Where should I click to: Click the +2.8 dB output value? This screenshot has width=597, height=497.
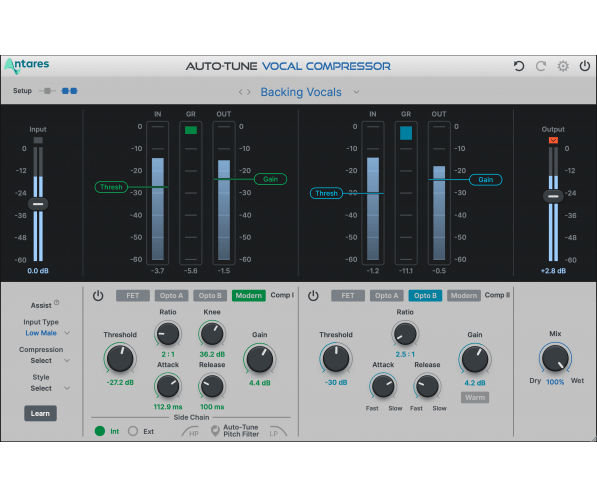coord(553,271)
